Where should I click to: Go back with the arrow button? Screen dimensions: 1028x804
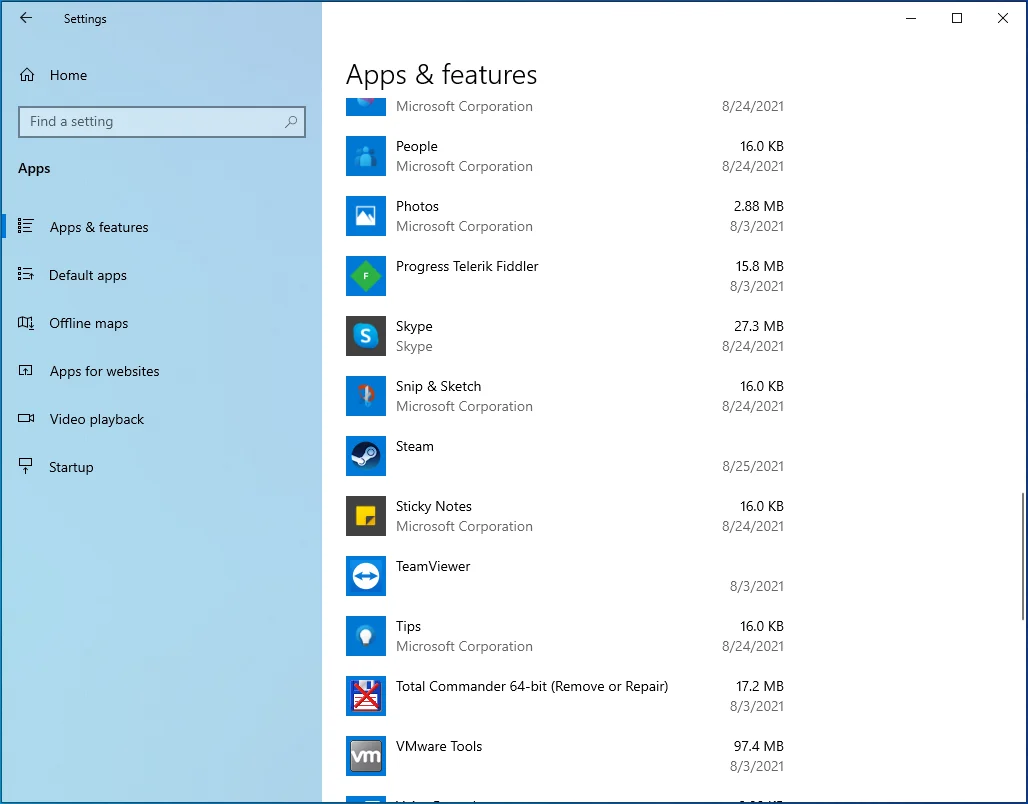click(26, 18)
